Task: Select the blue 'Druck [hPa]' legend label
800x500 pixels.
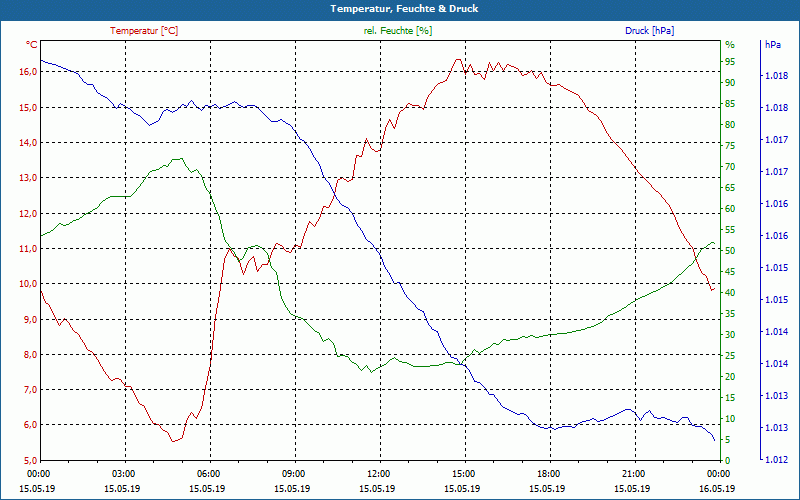Action: (x=649, y=31)
